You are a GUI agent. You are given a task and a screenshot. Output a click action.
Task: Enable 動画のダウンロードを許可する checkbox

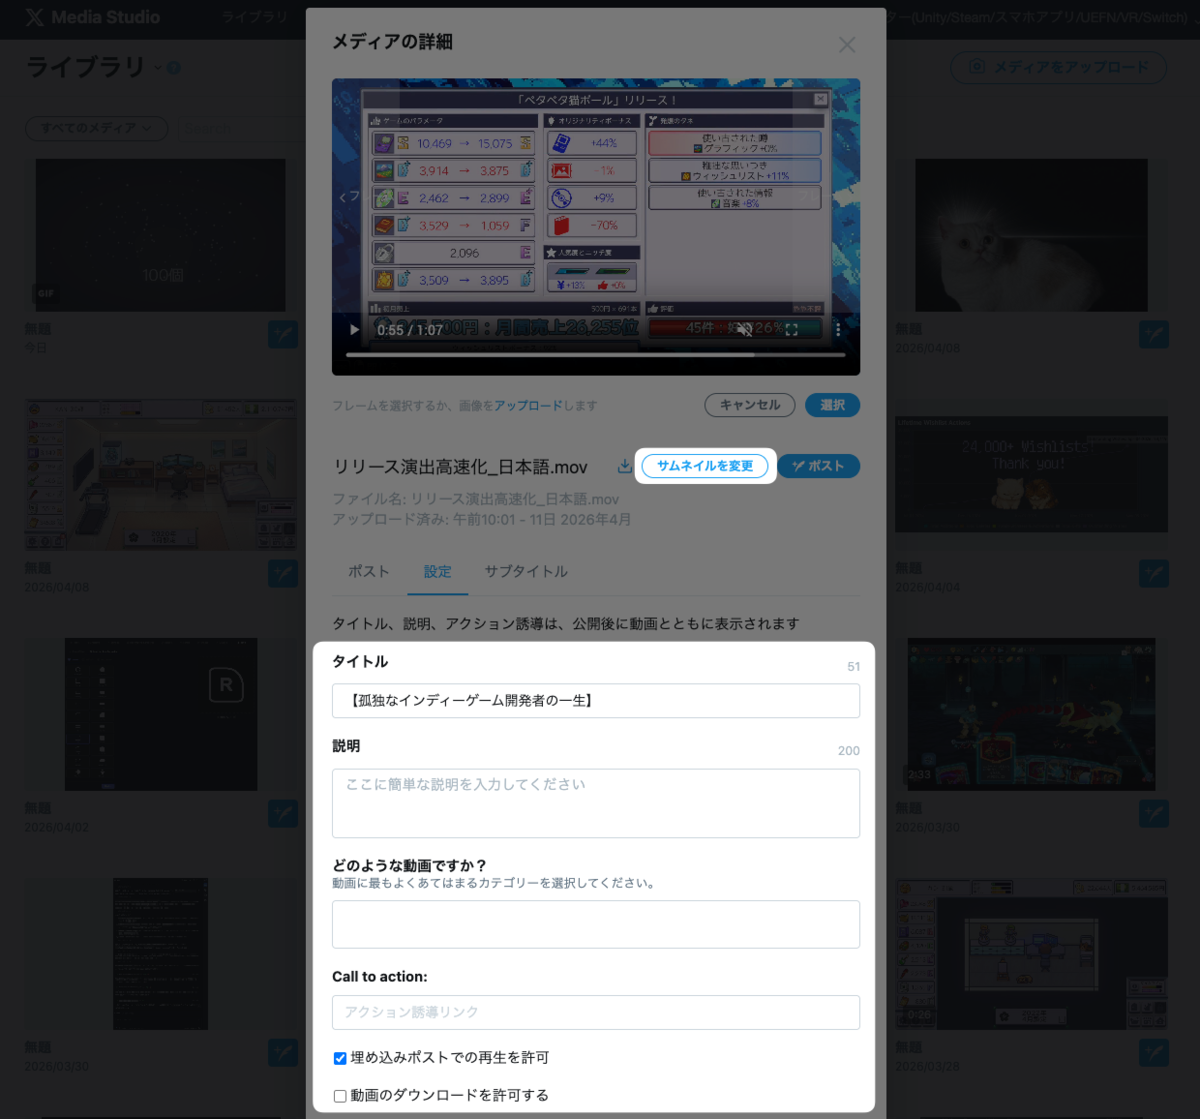(340, 1096)
